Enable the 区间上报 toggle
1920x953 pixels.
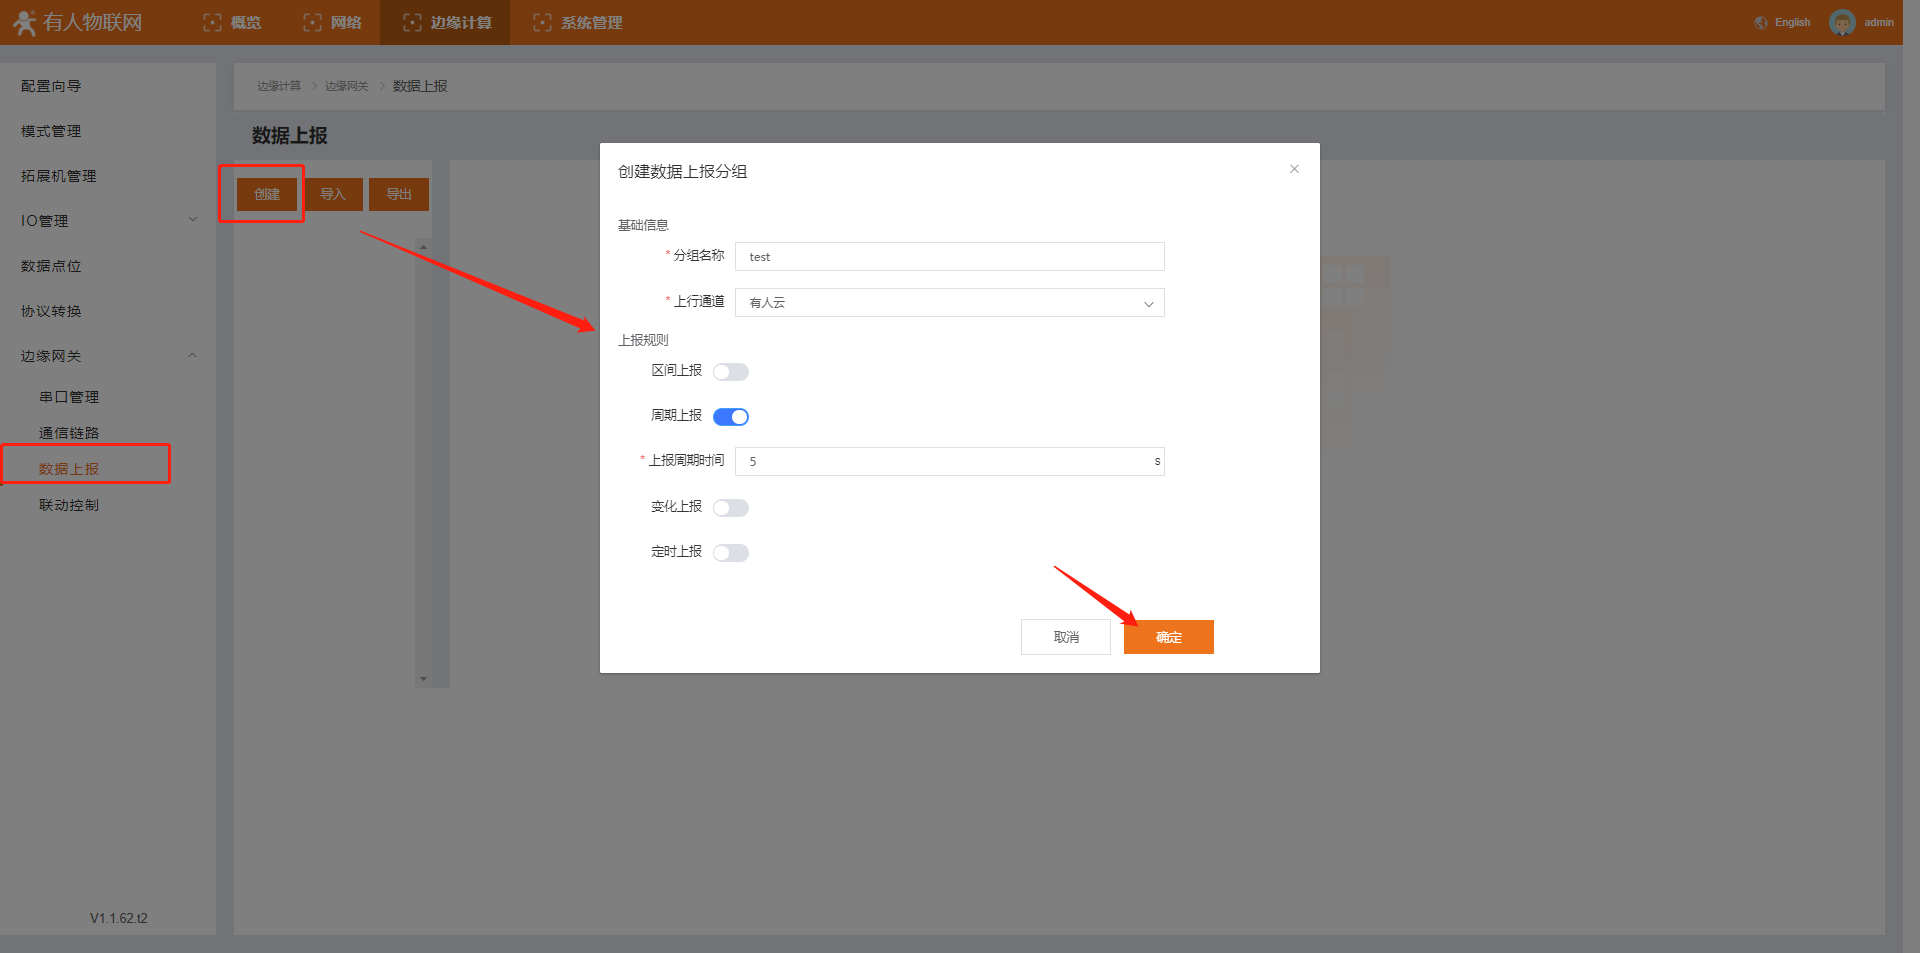[730, 372]
